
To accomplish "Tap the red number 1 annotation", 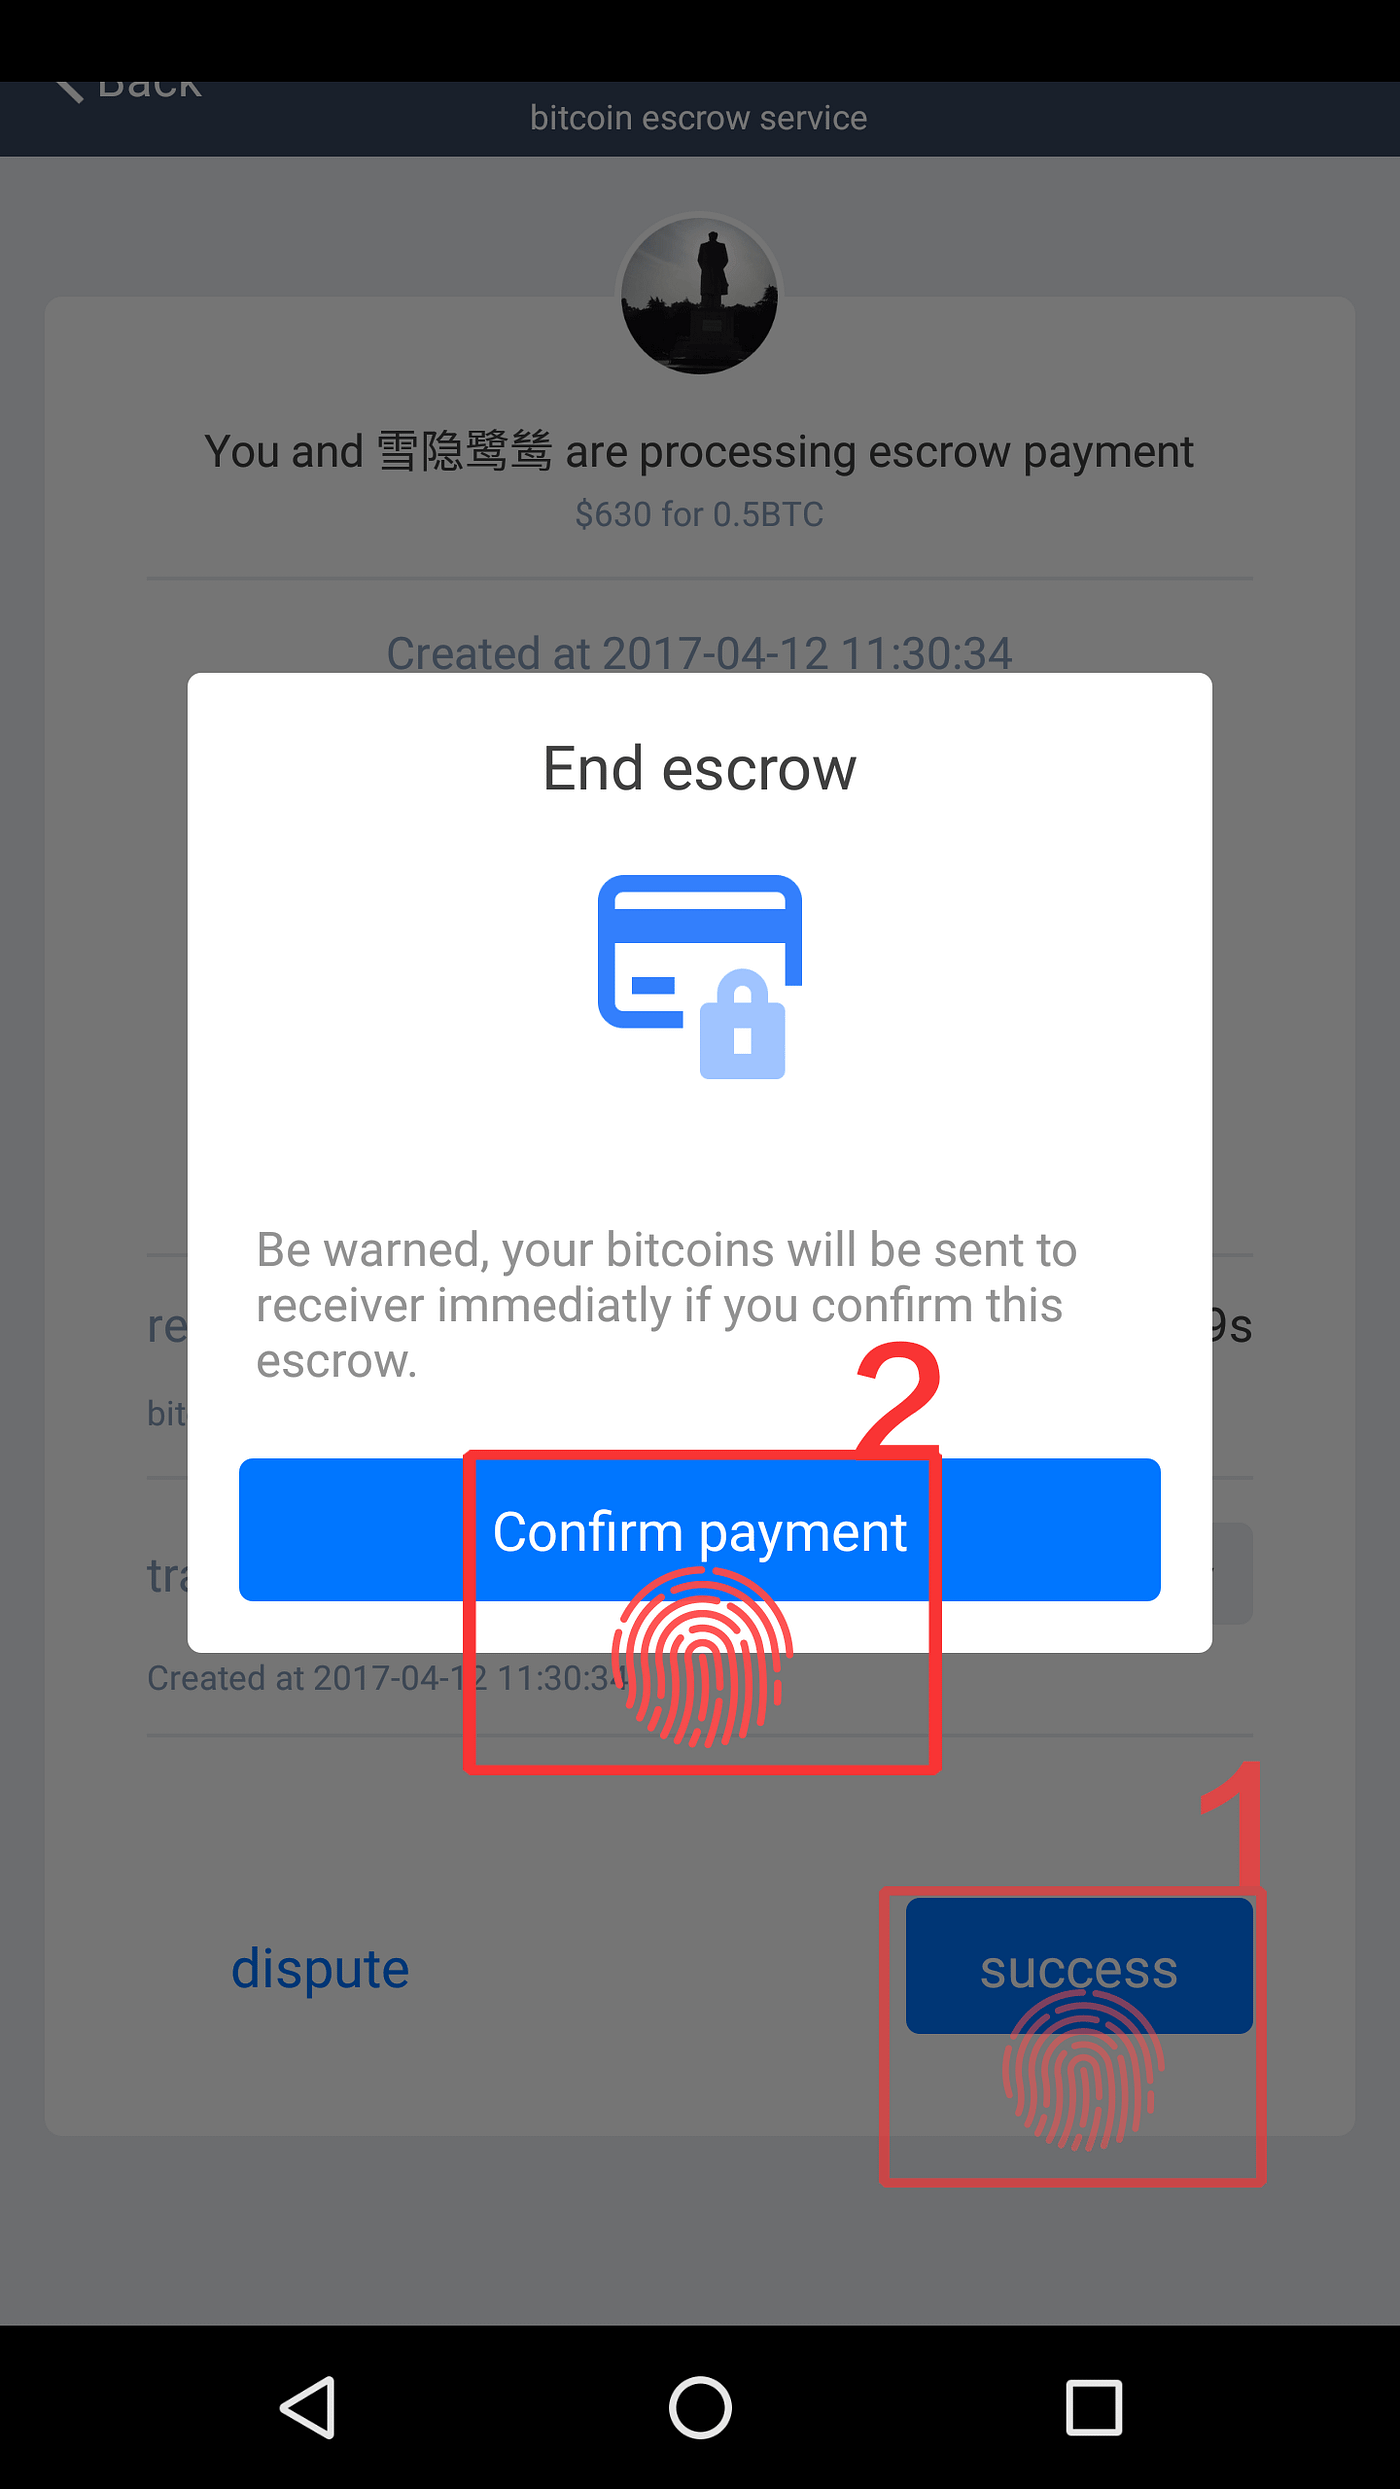I will [1235, 1823].
